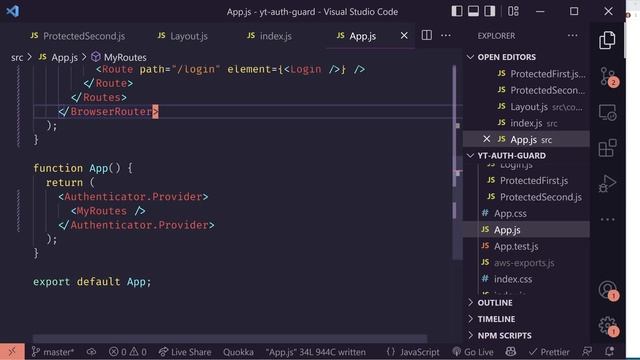This screenshot has height=360, width=640.
Task: Click '"App.js" 34L 944C written' status message
Action: pyautogui.click(x=316, y=351)
